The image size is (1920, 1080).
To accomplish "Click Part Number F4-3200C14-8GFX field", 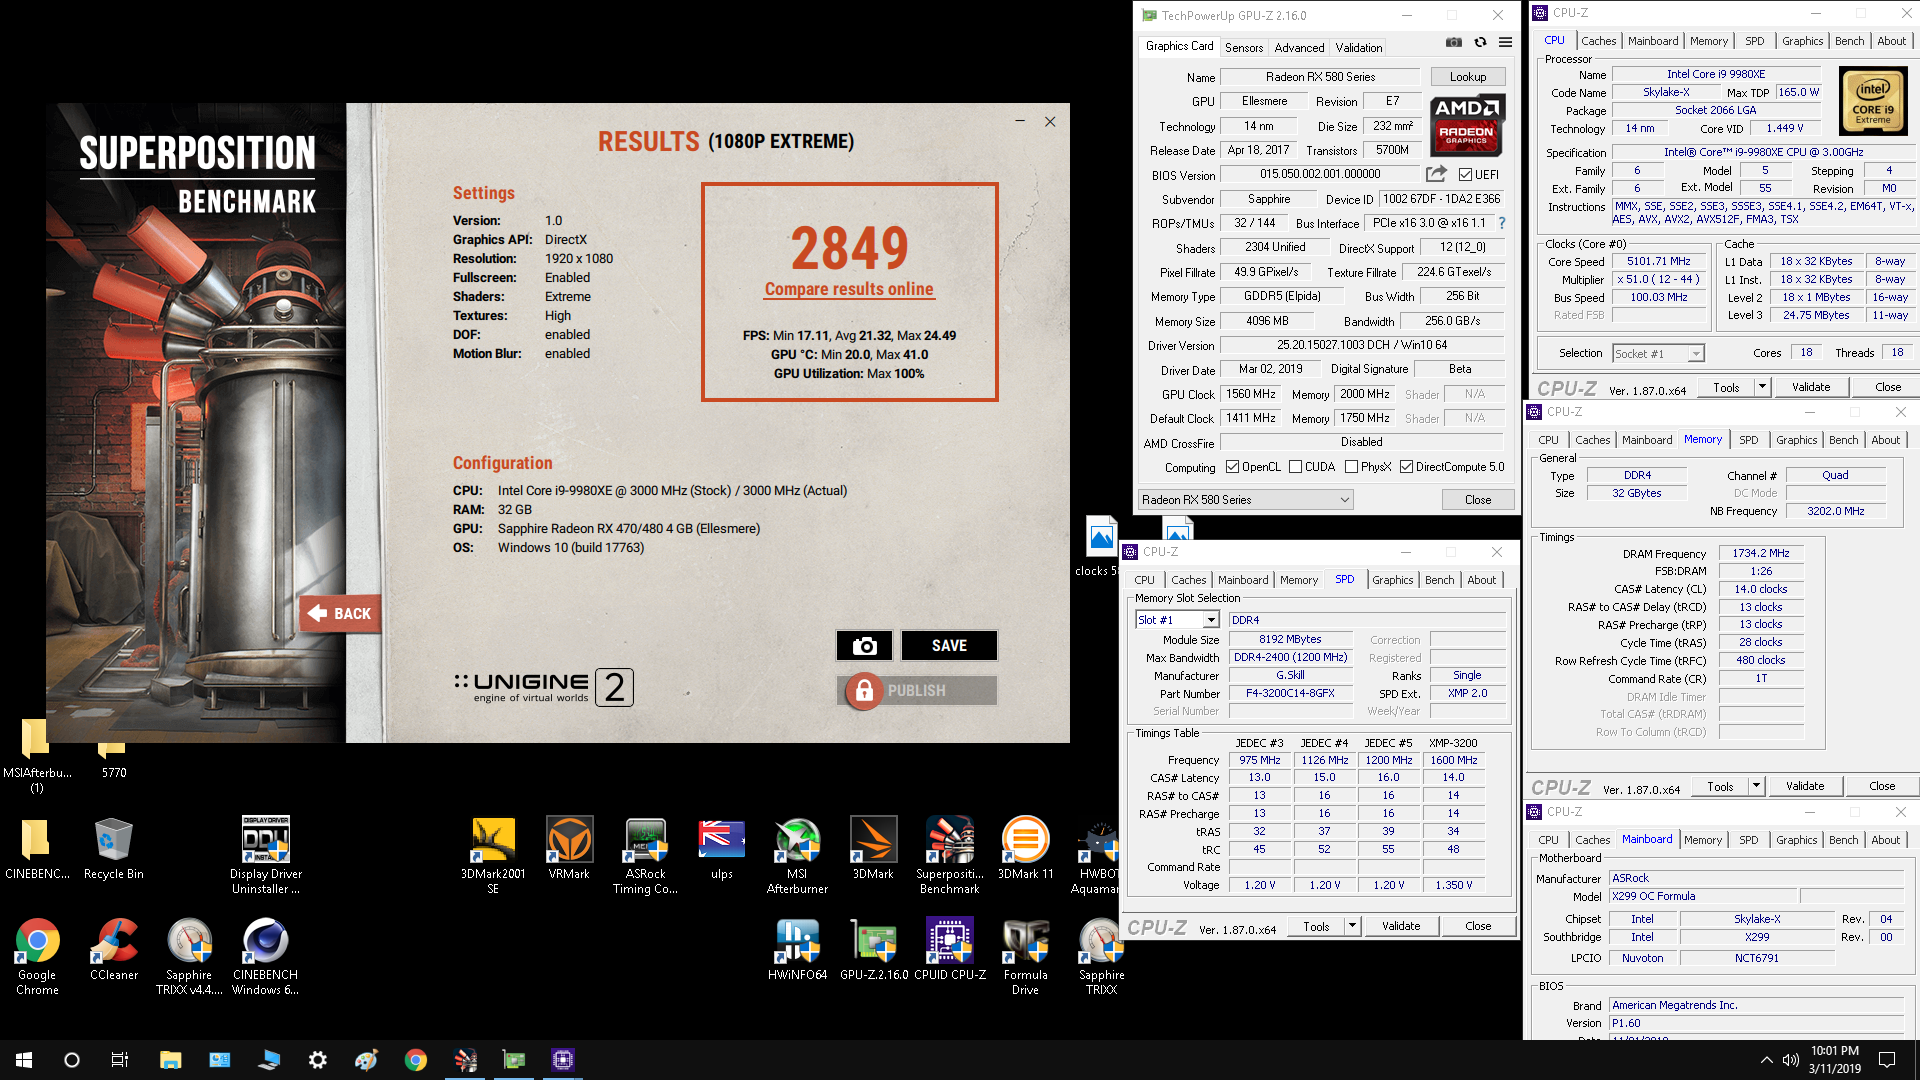I will (1290, 693).
